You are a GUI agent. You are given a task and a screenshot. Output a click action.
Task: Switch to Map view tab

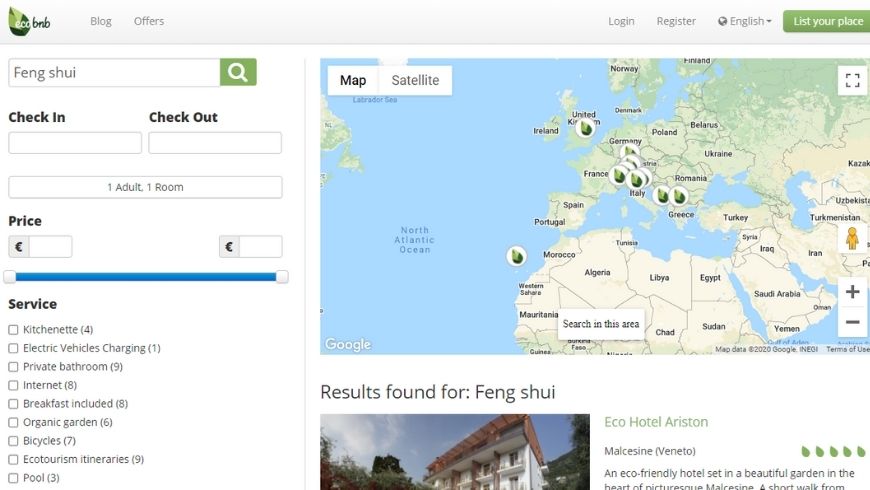coord(353,80)
